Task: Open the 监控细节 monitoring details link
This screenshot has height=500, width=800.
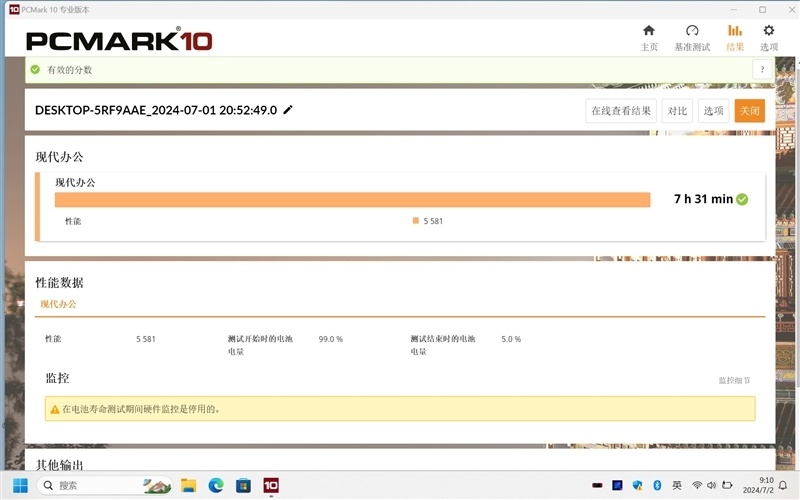Action: (734, 381)
